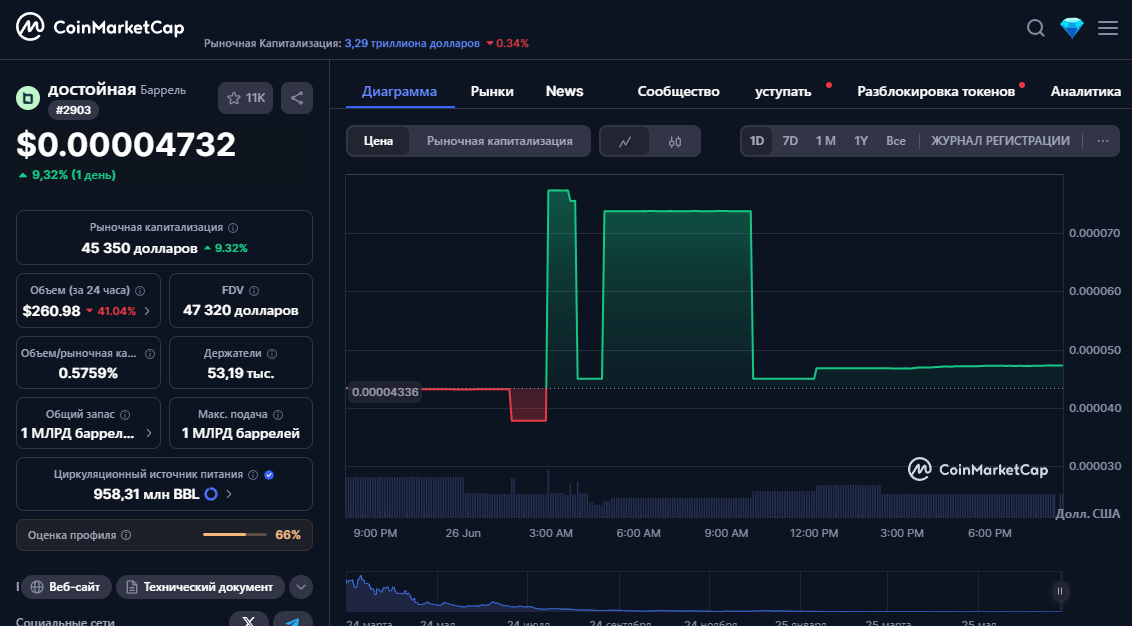Screen dimensions: 1132x626
Task: Expand circulating supply details chevron
Action: click(229, 494)
